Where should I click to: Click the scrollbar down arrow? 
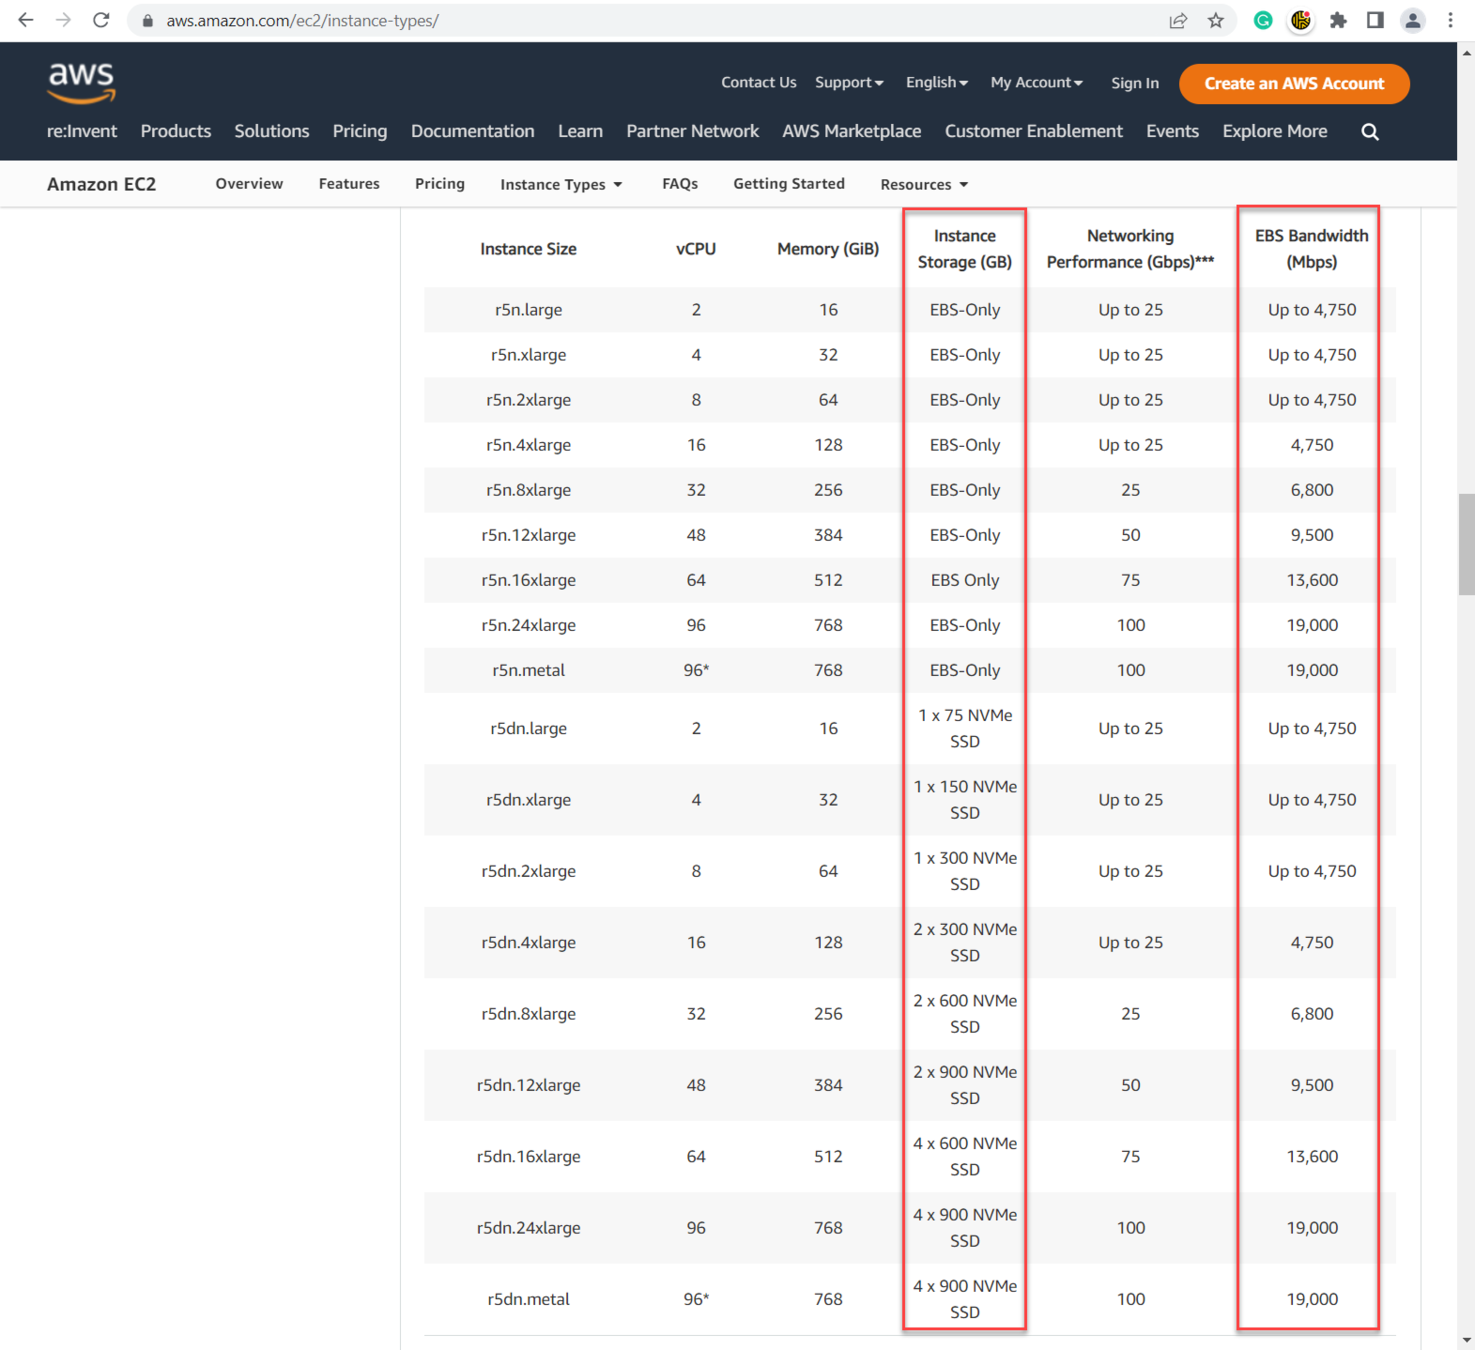[1466, 1340]
